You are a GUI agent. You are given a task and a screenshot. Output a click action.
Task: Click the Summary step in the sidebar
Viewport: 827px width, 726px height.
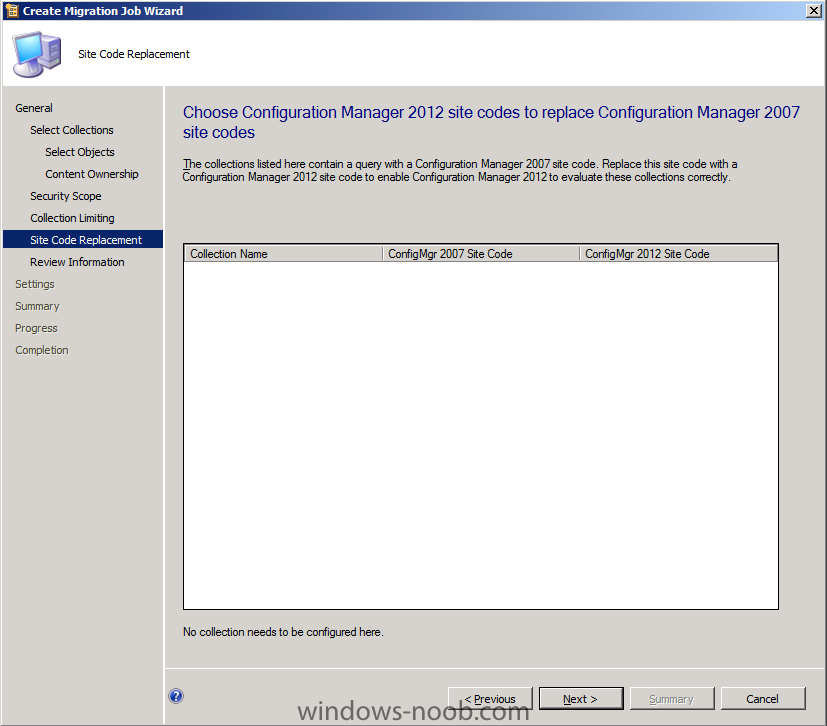coord(37,306)
